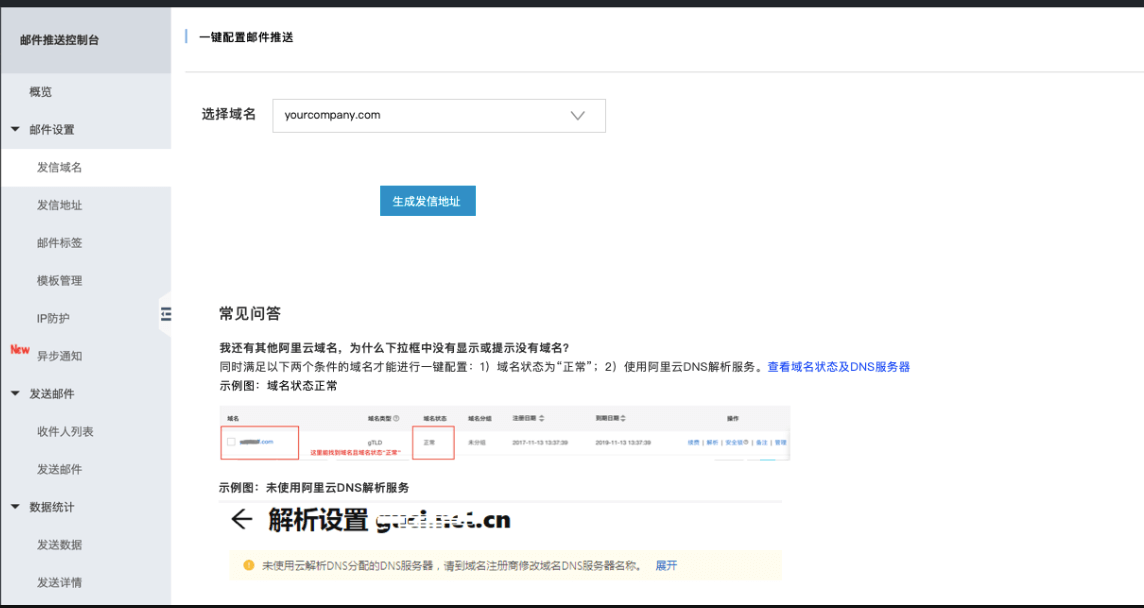Open 概览 from the sidebar menu
This screenshot has width=1144, height=608.
[40, 91]
